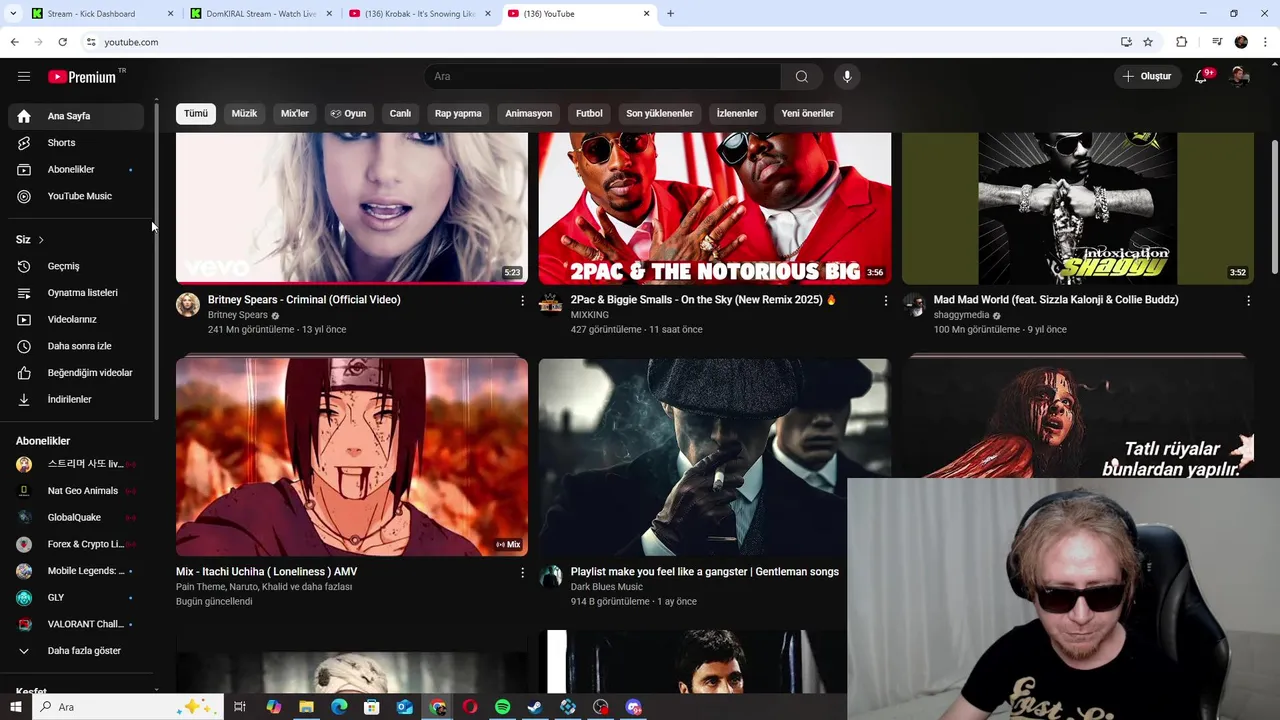Open GlobalQuake channel subscription
1280x720 pixels.
pos(76,517)
